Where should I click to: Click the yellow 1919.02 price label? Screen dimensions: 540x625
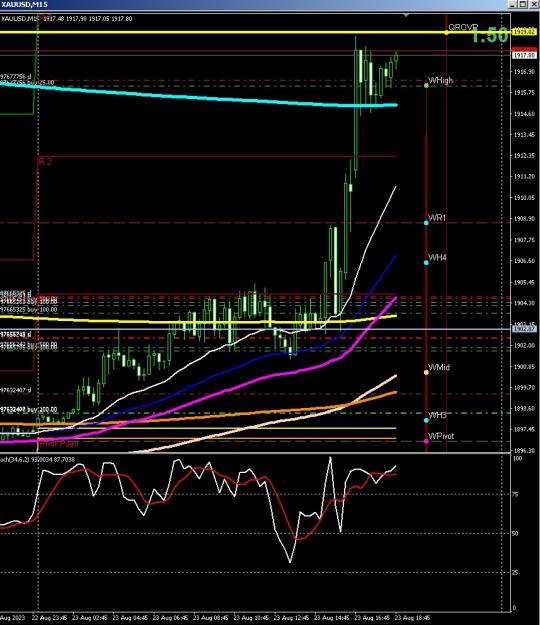tap(524, 31)
